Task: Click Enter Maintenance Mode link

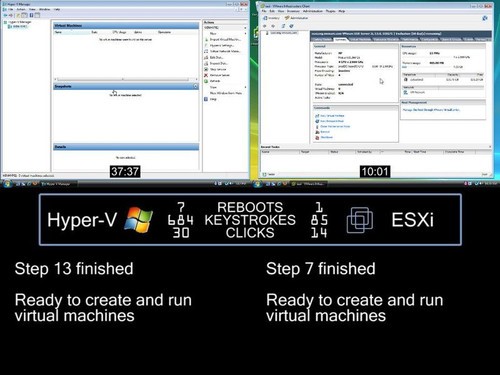Action: click(x=335, y=127)
